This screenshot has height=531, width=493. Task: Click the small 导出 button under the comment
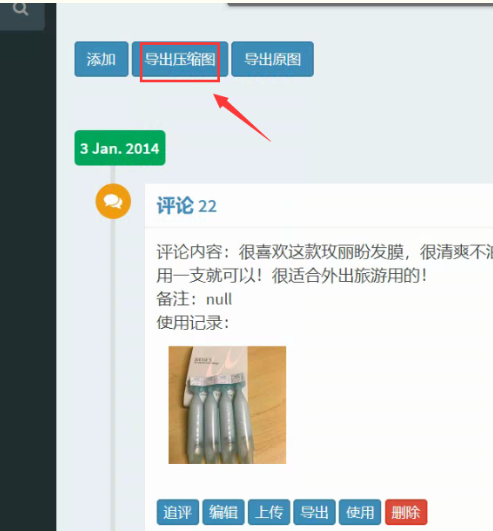tap(315, 512)
